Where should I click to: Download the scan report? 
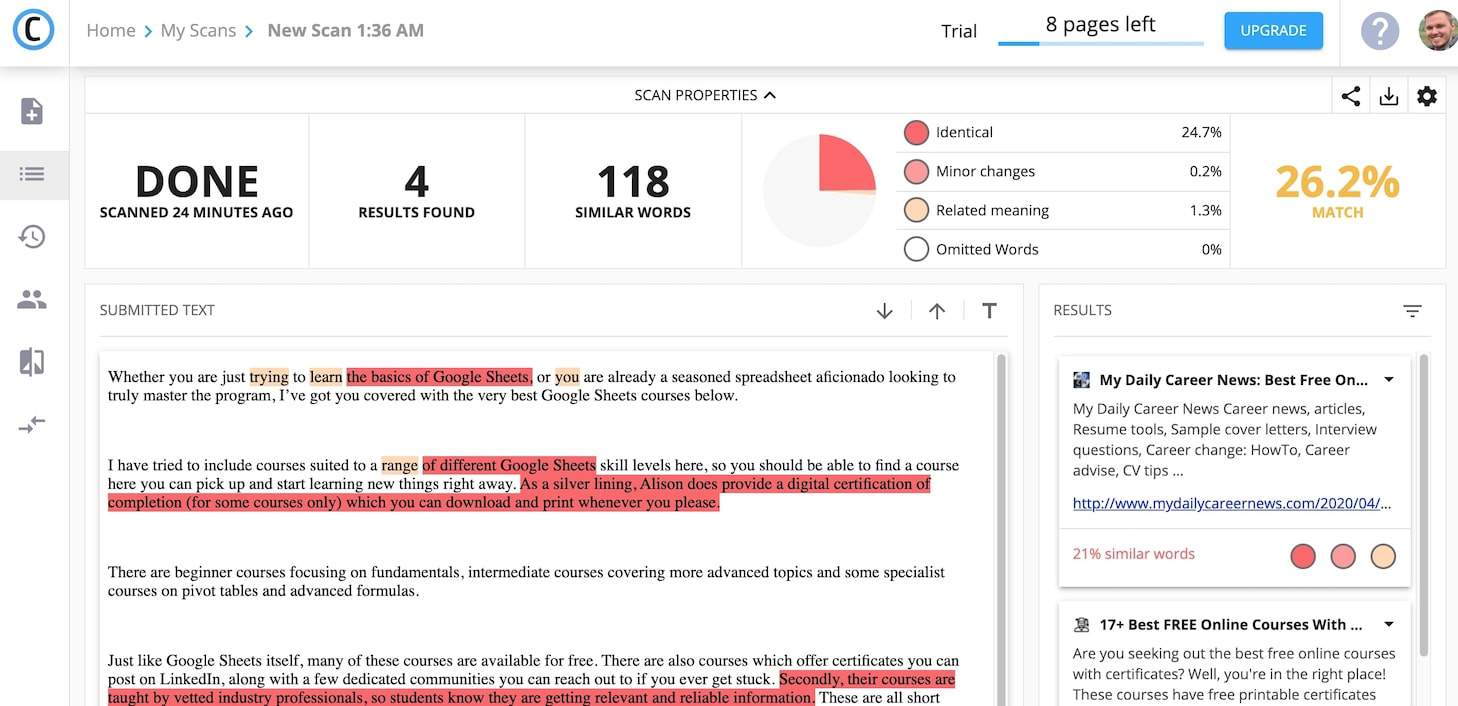point(1389,96)
